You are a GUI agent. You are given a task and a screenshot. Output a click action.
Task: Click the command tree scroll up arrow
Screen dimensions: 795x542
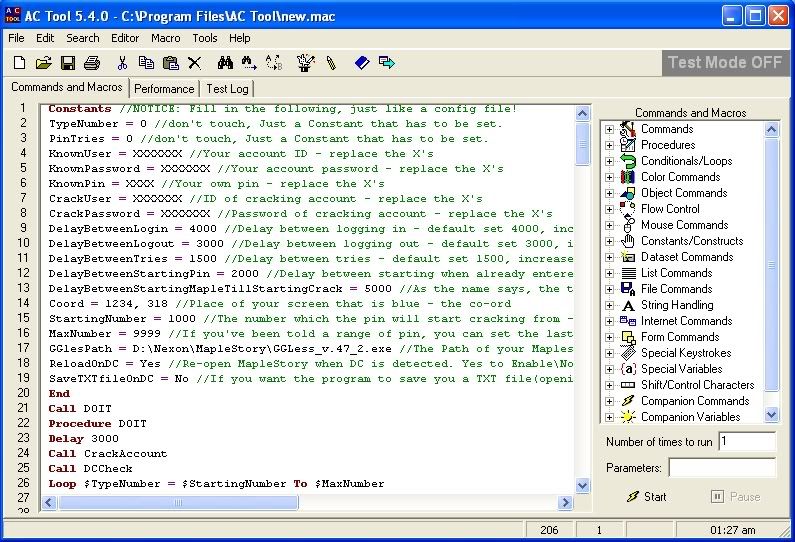tap(771, 130)
